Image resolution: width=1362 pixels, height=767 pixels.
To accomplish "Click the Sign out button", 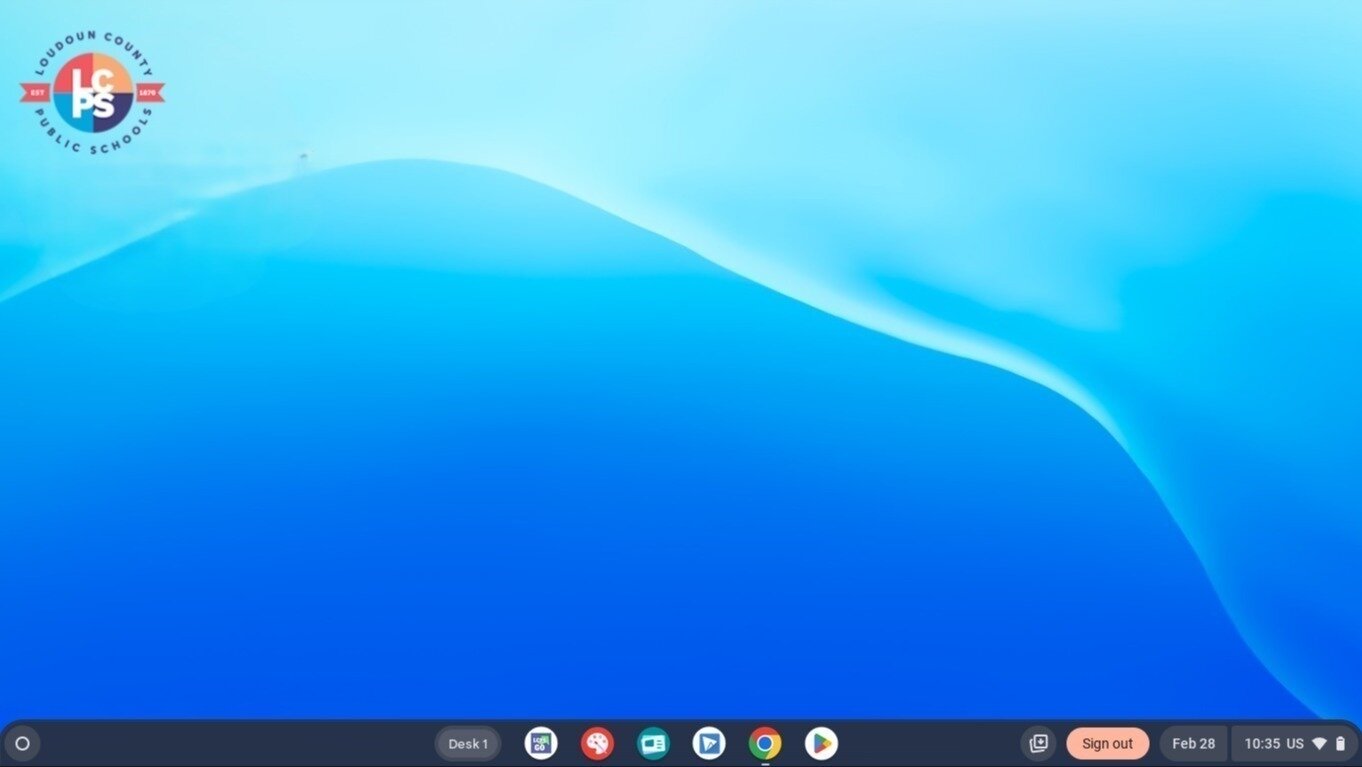I will (1107, 744).
